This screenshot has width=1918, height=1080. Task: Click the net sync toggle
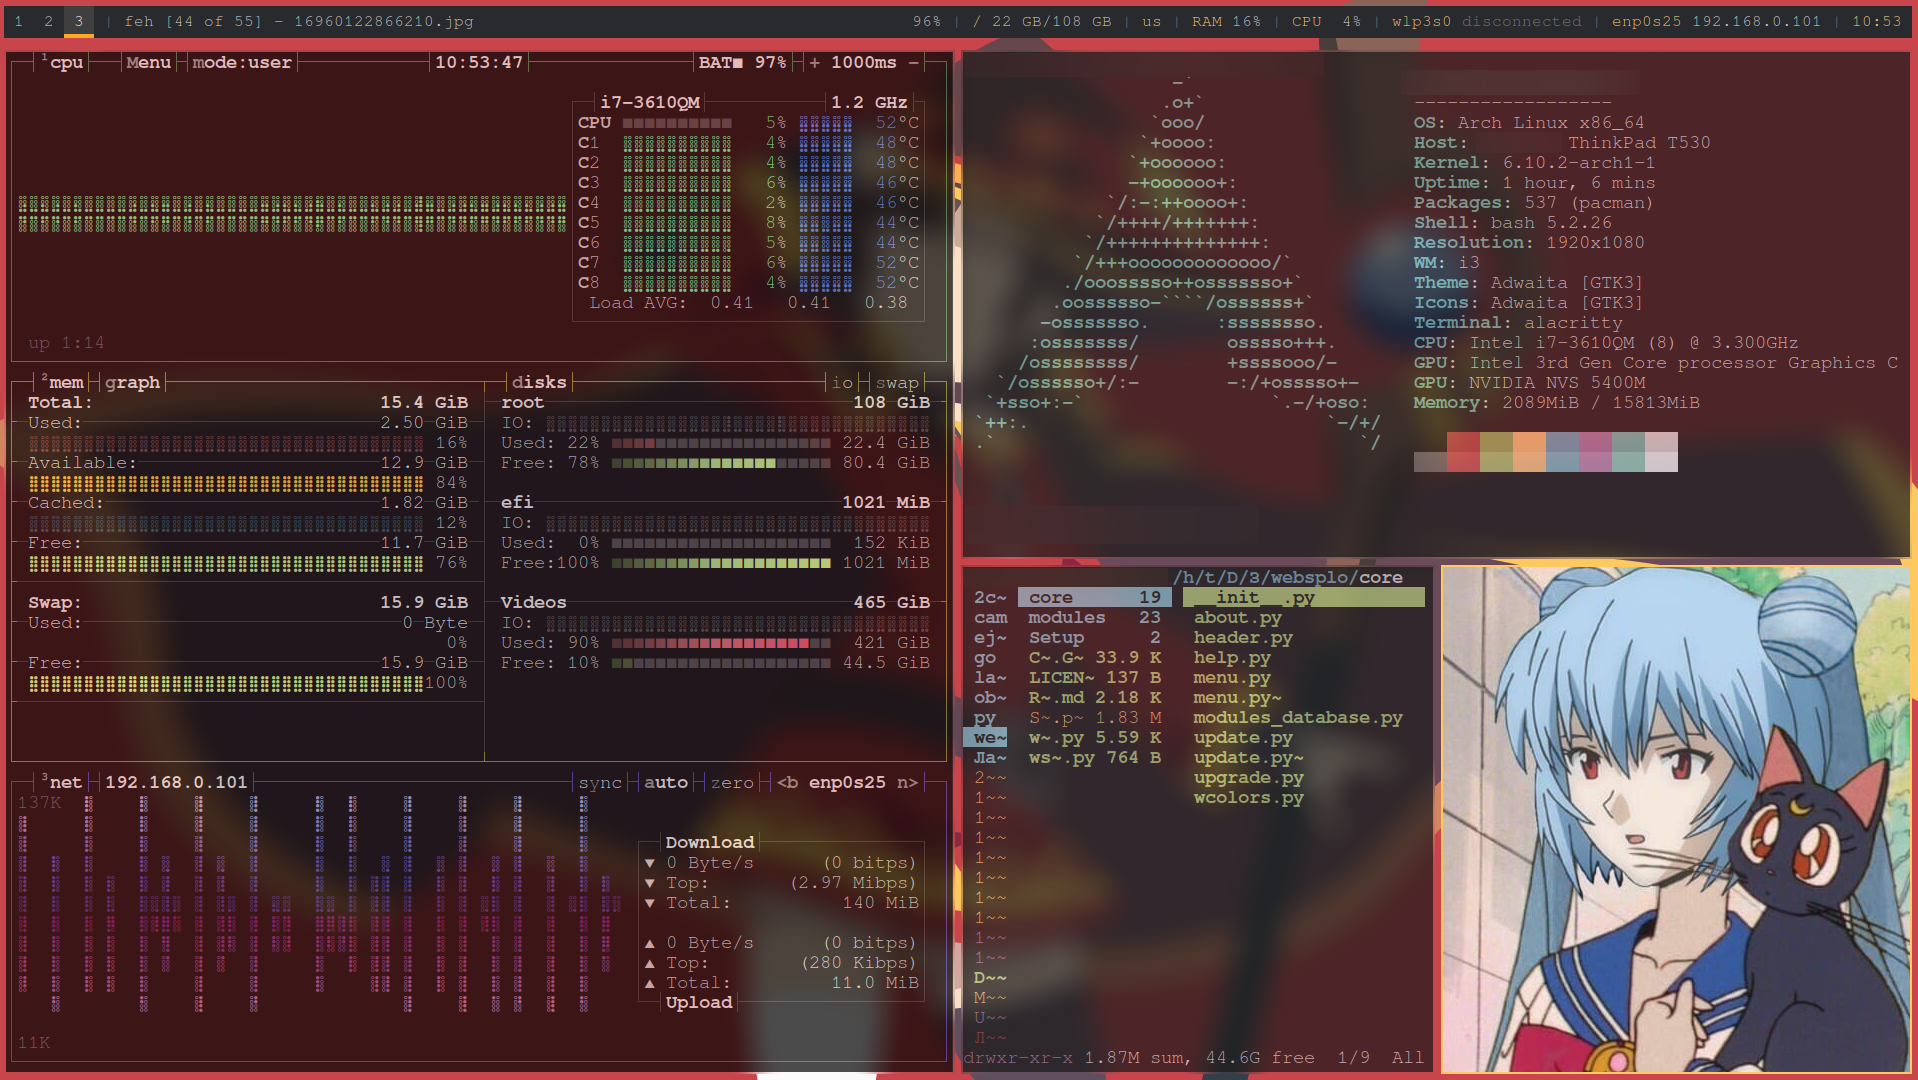click(600, 782)
